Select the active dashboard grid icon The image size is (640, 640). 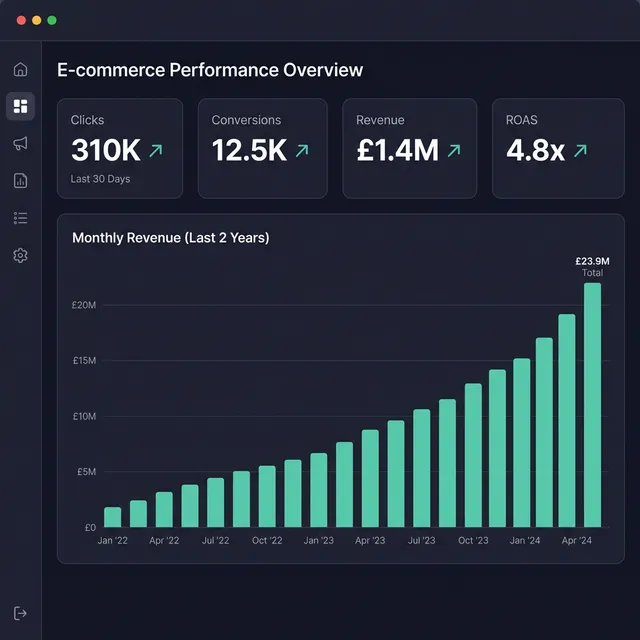tap(20, 107)
